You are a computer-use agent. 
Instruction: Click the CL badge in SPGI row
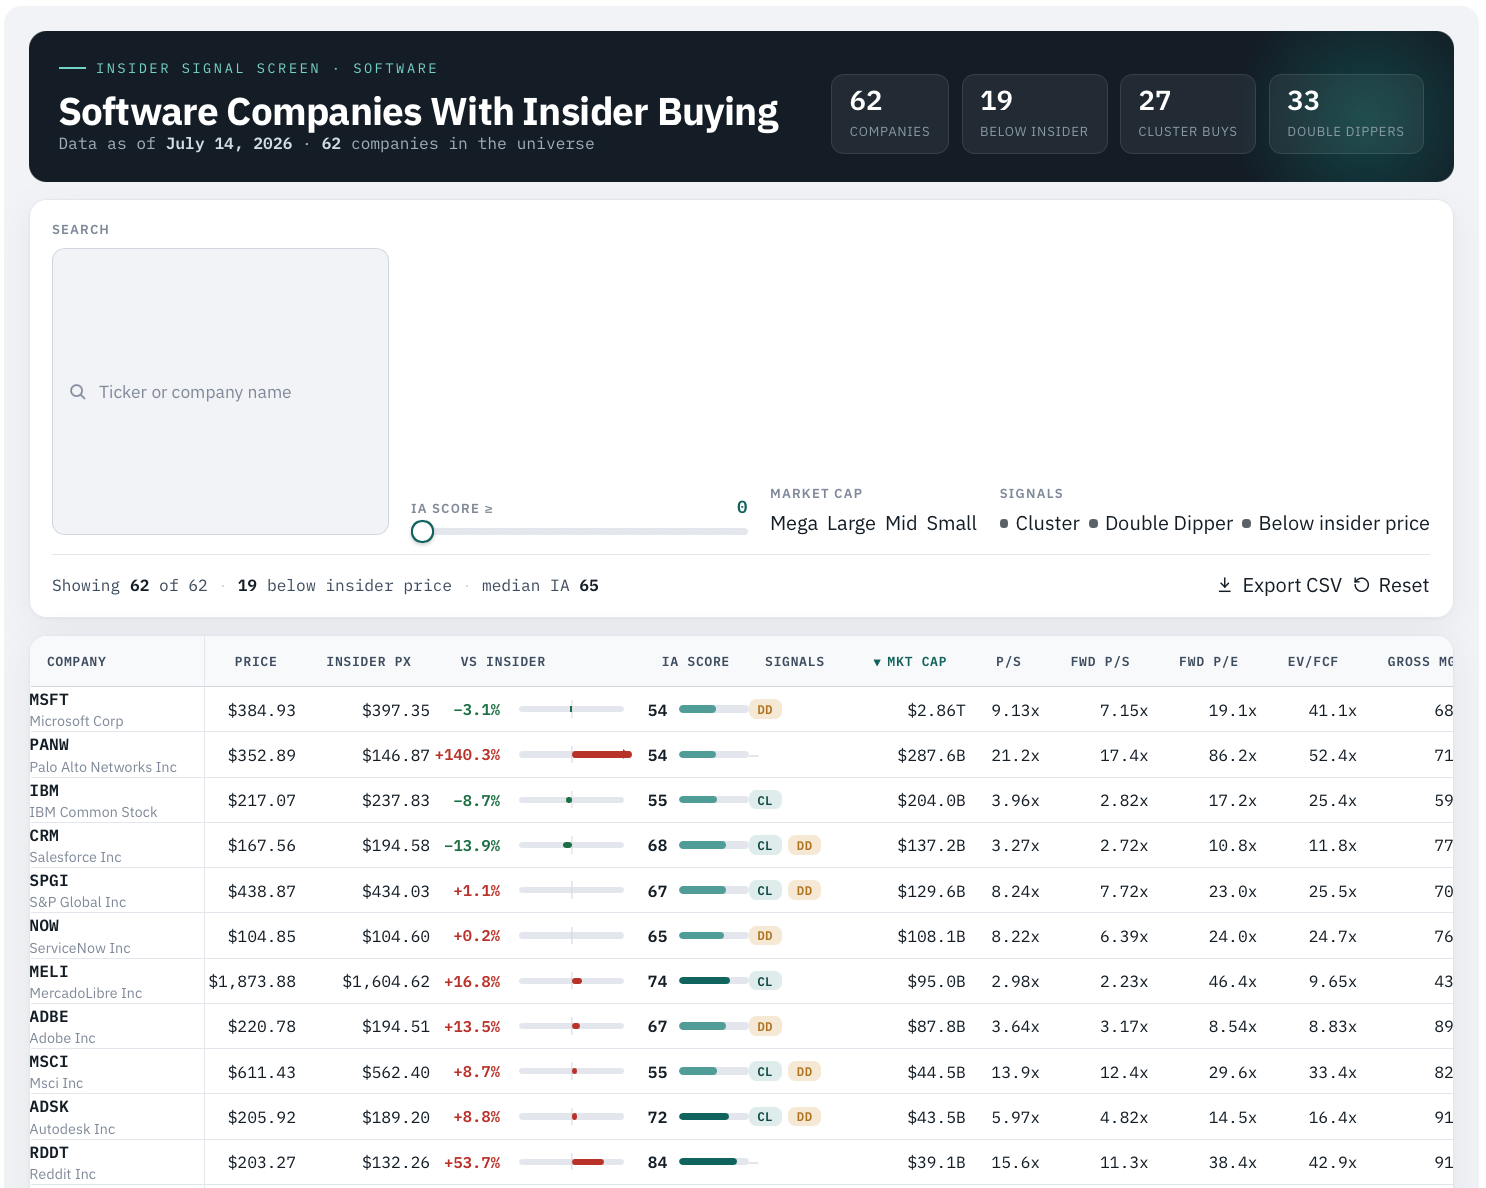[765, 890]
